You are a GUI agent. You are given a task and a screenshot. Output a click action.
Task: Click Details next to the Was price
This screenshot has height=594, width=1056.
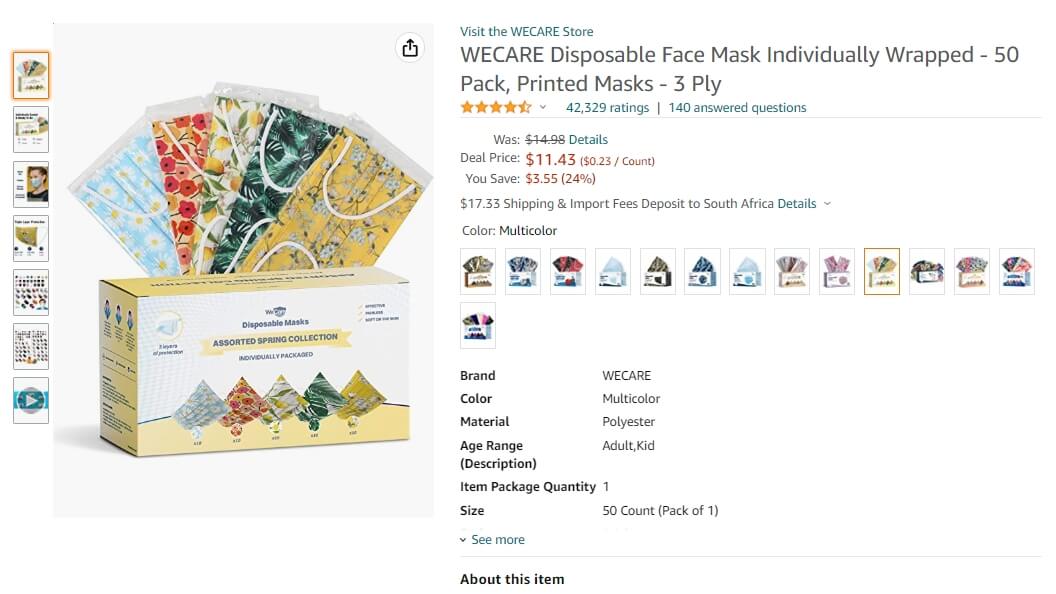tap(588, 139)
